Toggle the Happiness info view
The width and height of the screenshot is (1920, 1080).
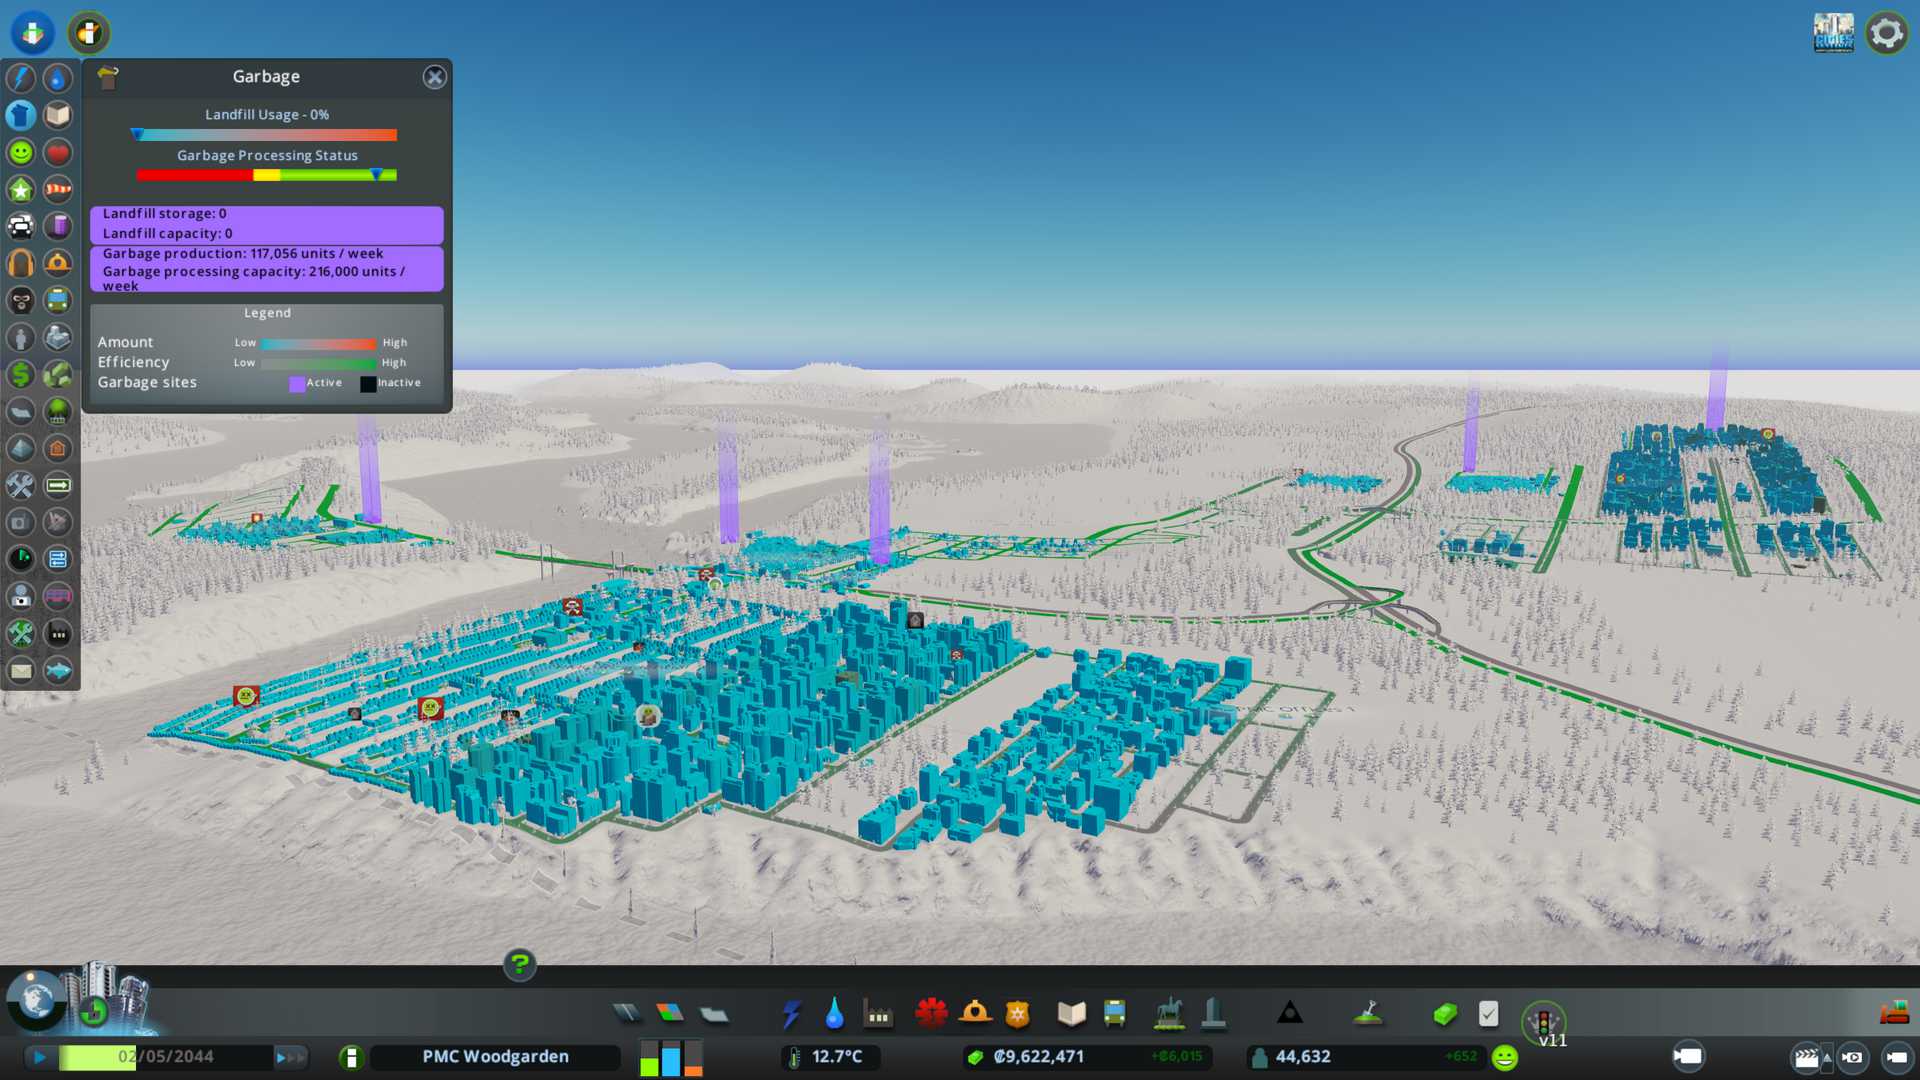tap(21, 152)
